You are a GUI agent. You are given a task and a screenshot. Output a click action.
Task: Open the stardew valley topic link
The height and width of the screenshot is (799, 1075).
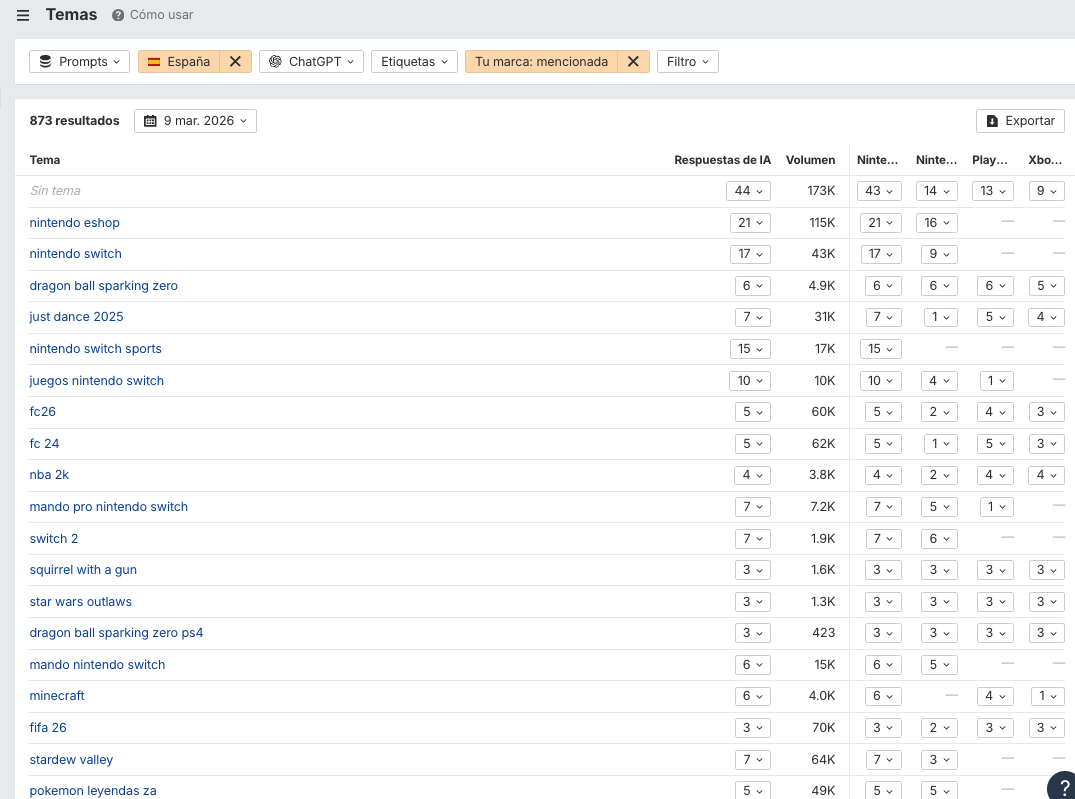[71, 760]
